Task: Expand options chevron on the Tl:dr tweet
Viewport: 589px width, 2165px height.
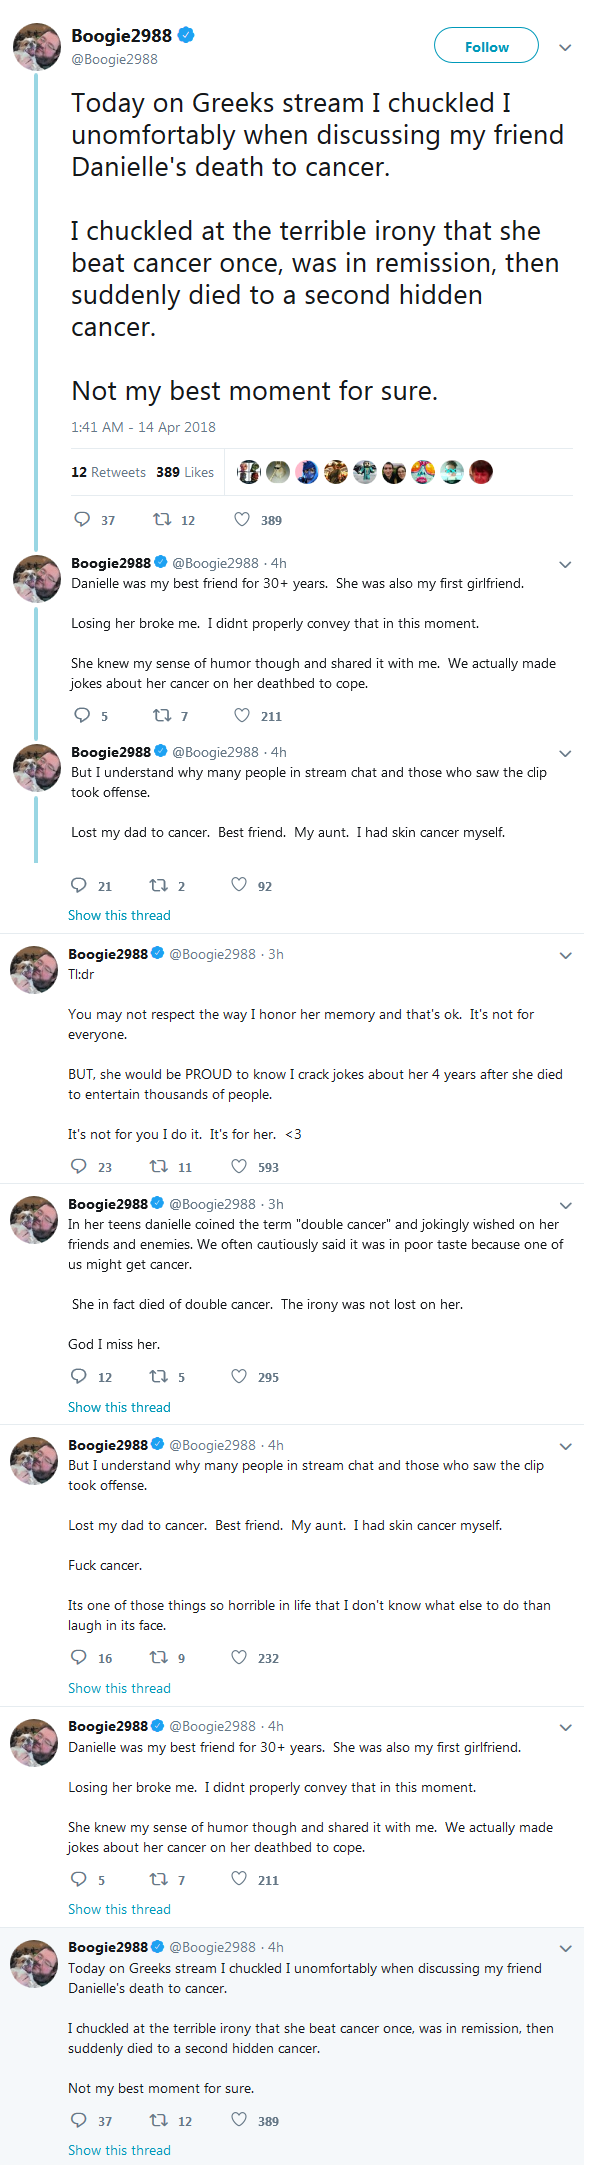Action: point(565,956)
